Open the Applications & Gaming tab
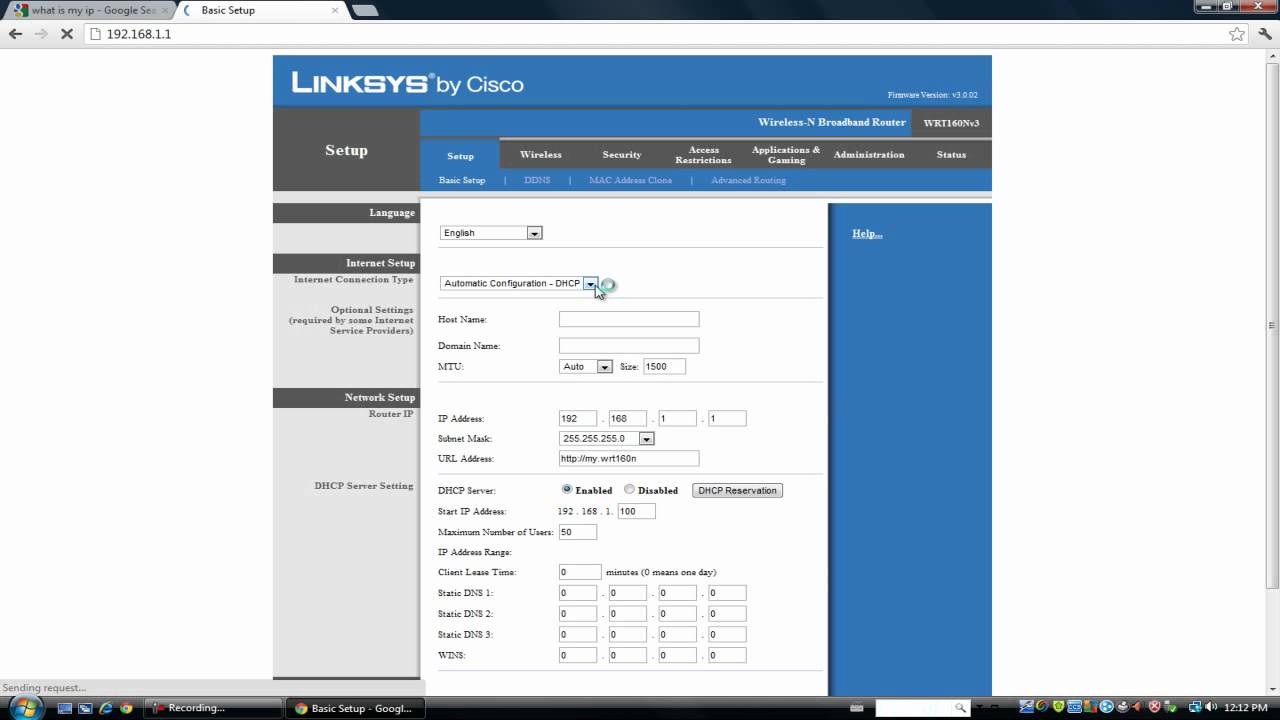The image size is (1280, 720). point(786,155)
